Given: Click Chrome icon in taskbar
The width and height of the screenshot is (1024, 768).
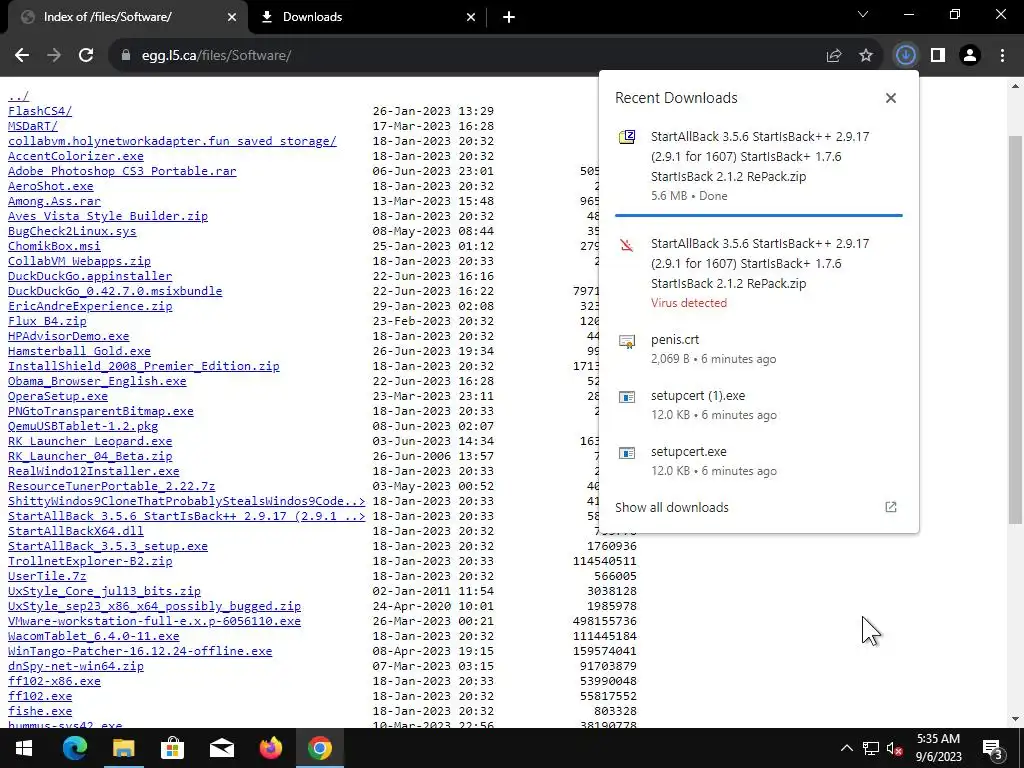Looking at the screenshot, I should point(319,748).
